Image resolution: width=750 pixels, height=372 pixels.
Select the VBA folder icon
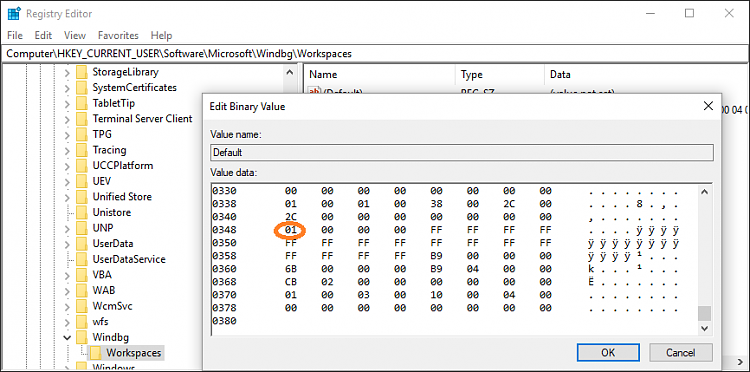(83, 274)
